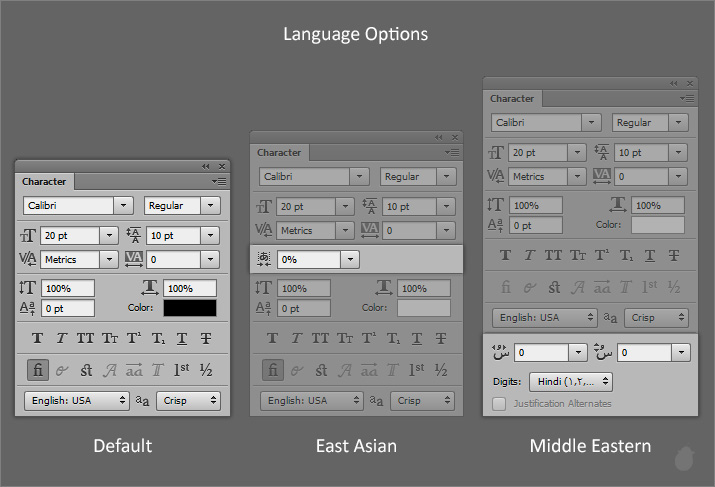The height and width of the screenshot is (487, 715).
Task: Enable All Caps in the Default panel
Action: click(x=85, y=338)
